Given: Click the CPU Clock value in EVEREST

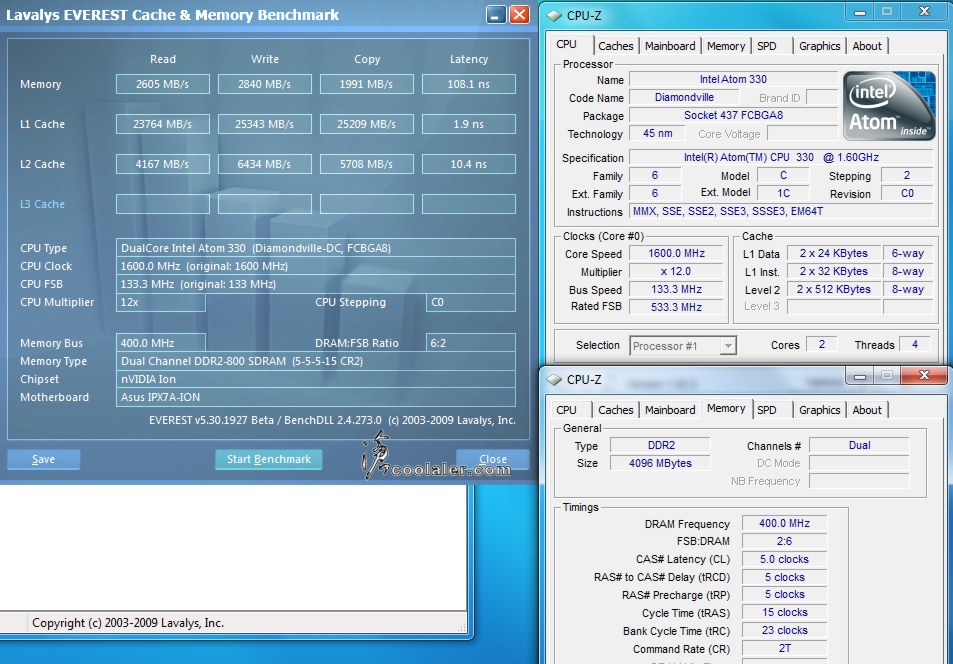Looking at the screenshot, I should coord(315,266).
